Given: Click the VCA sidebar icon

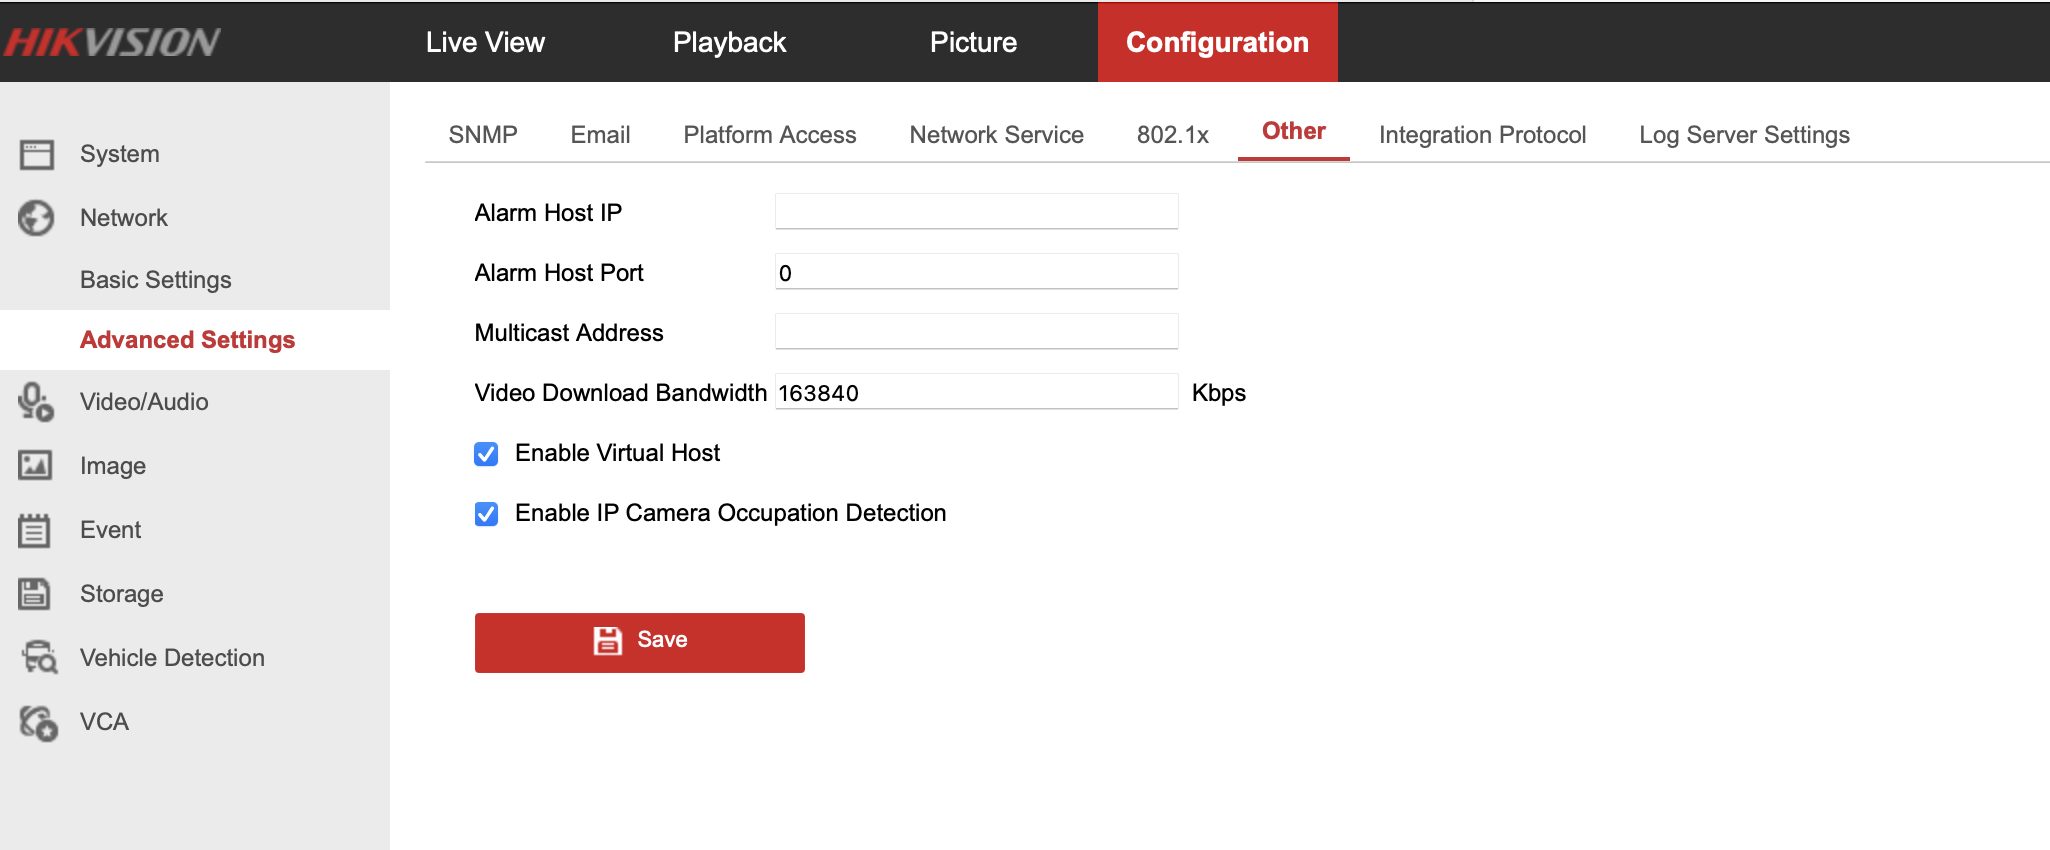Looking at the screenshot, I should (x=39, y=722).
